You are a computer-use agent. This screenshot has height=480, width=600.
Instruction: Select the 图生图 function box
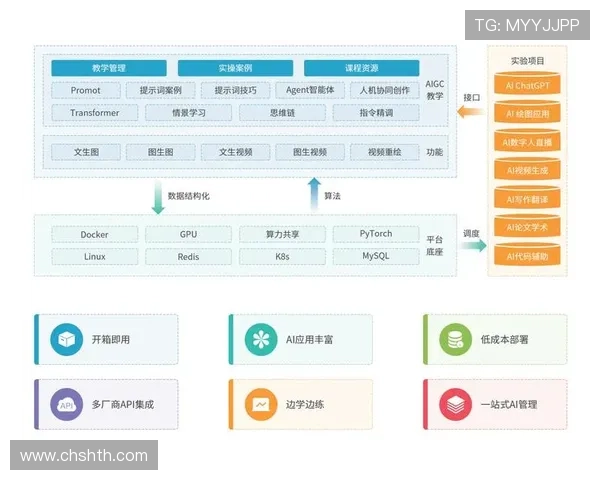point(161,152)
